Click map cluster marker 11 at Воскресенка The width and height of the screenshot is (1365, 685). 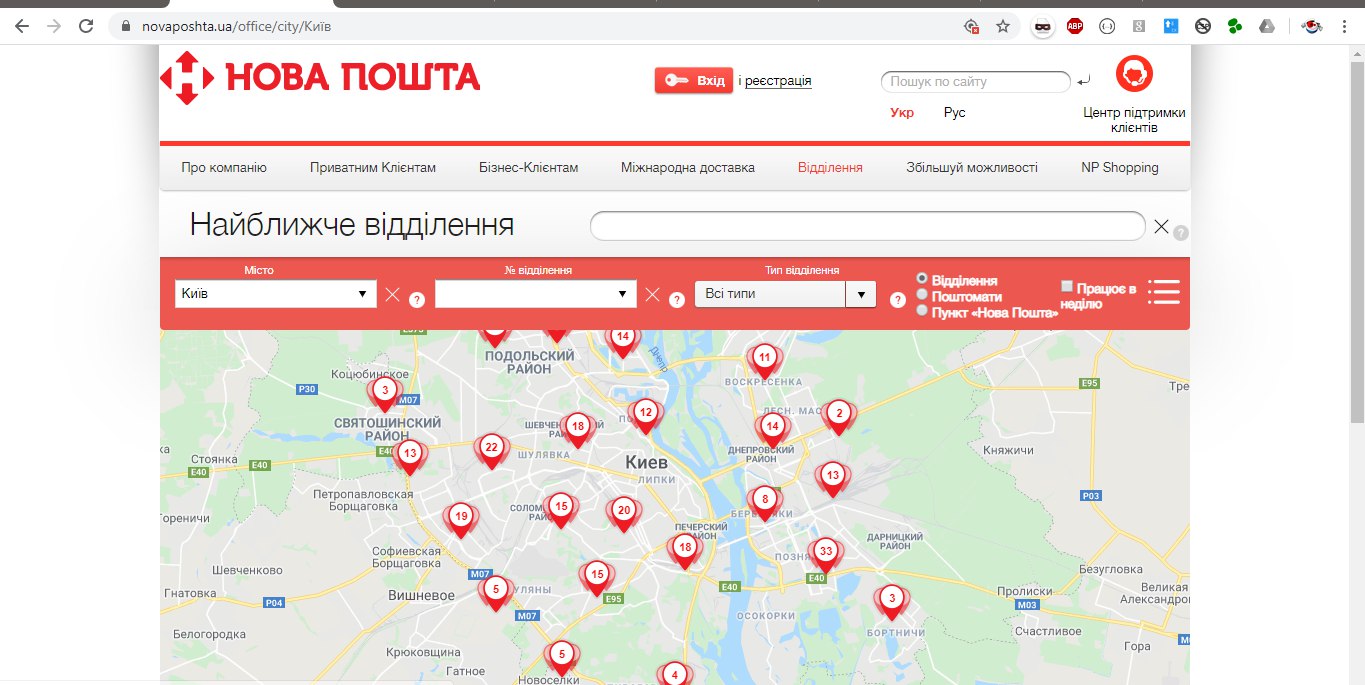coord(765,360)
